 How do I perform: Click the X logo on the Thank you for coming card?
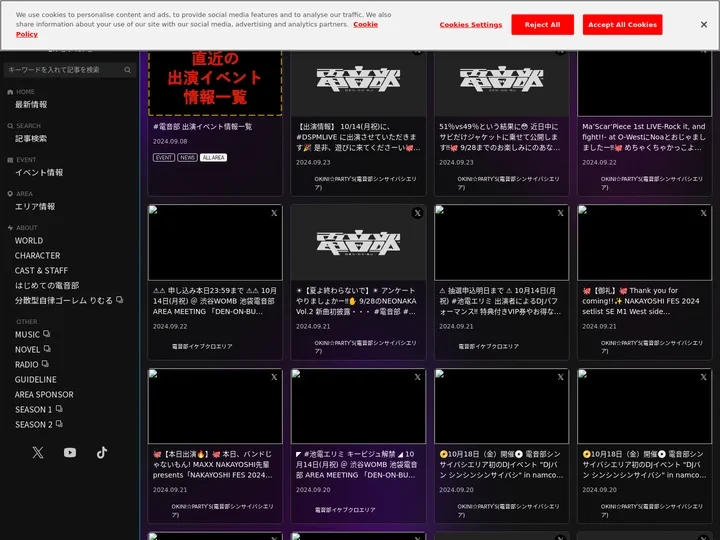[703, 213]
